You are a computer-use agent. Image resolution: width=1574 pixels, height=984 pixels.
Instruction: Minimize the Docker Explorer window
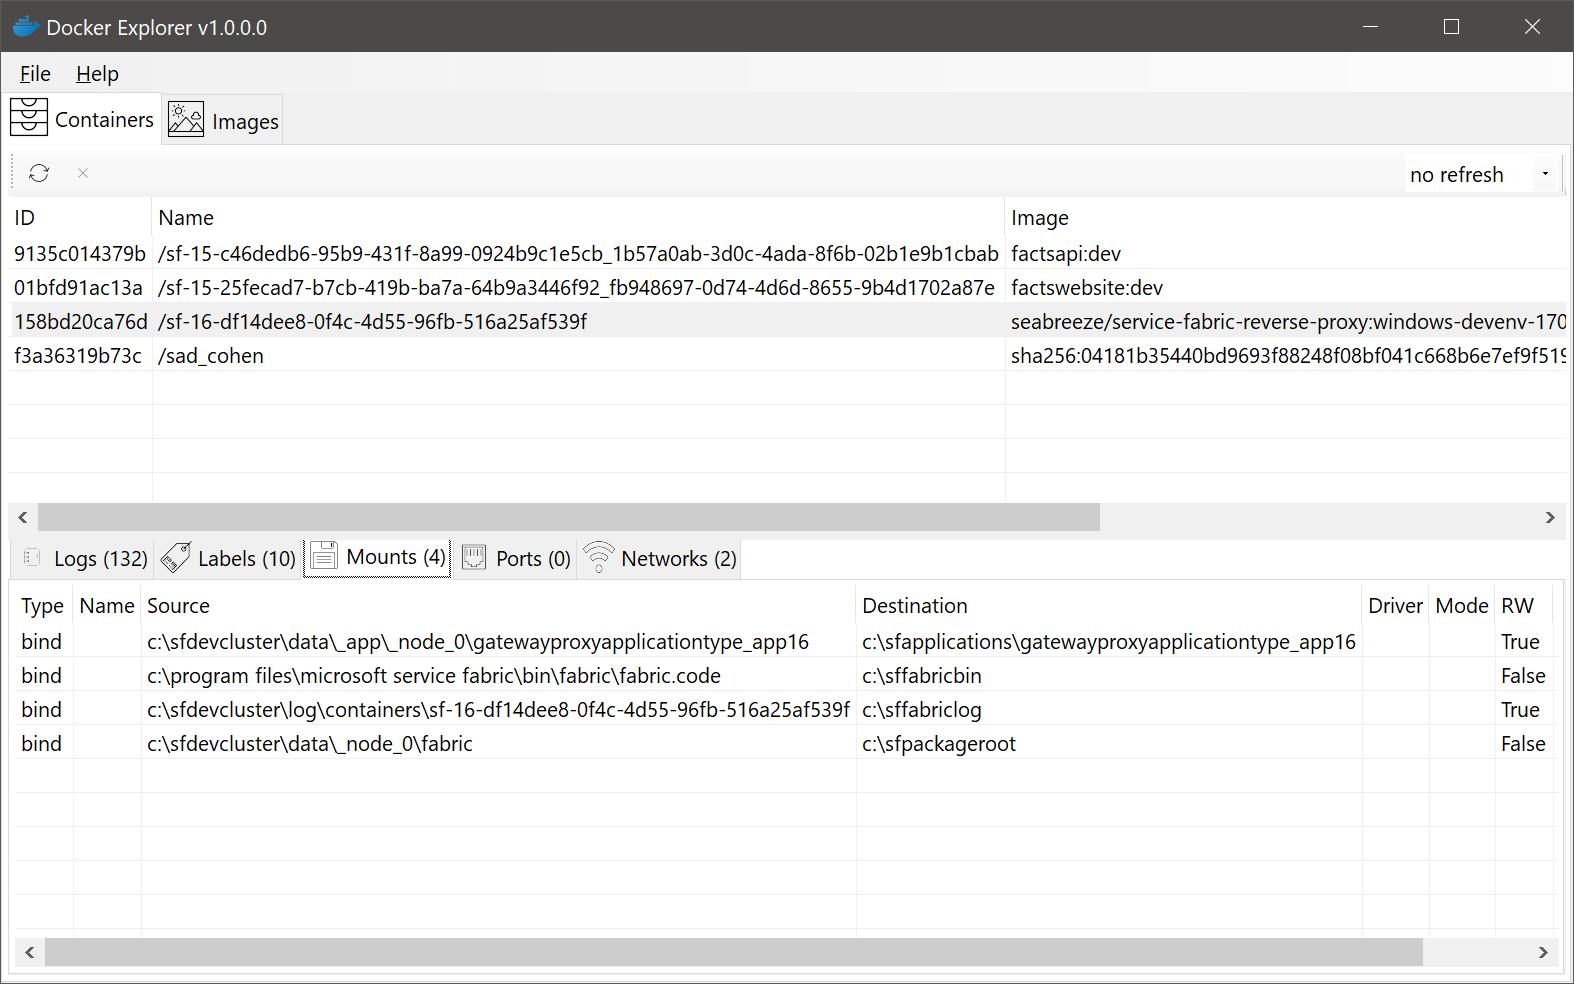point(1371,27)
